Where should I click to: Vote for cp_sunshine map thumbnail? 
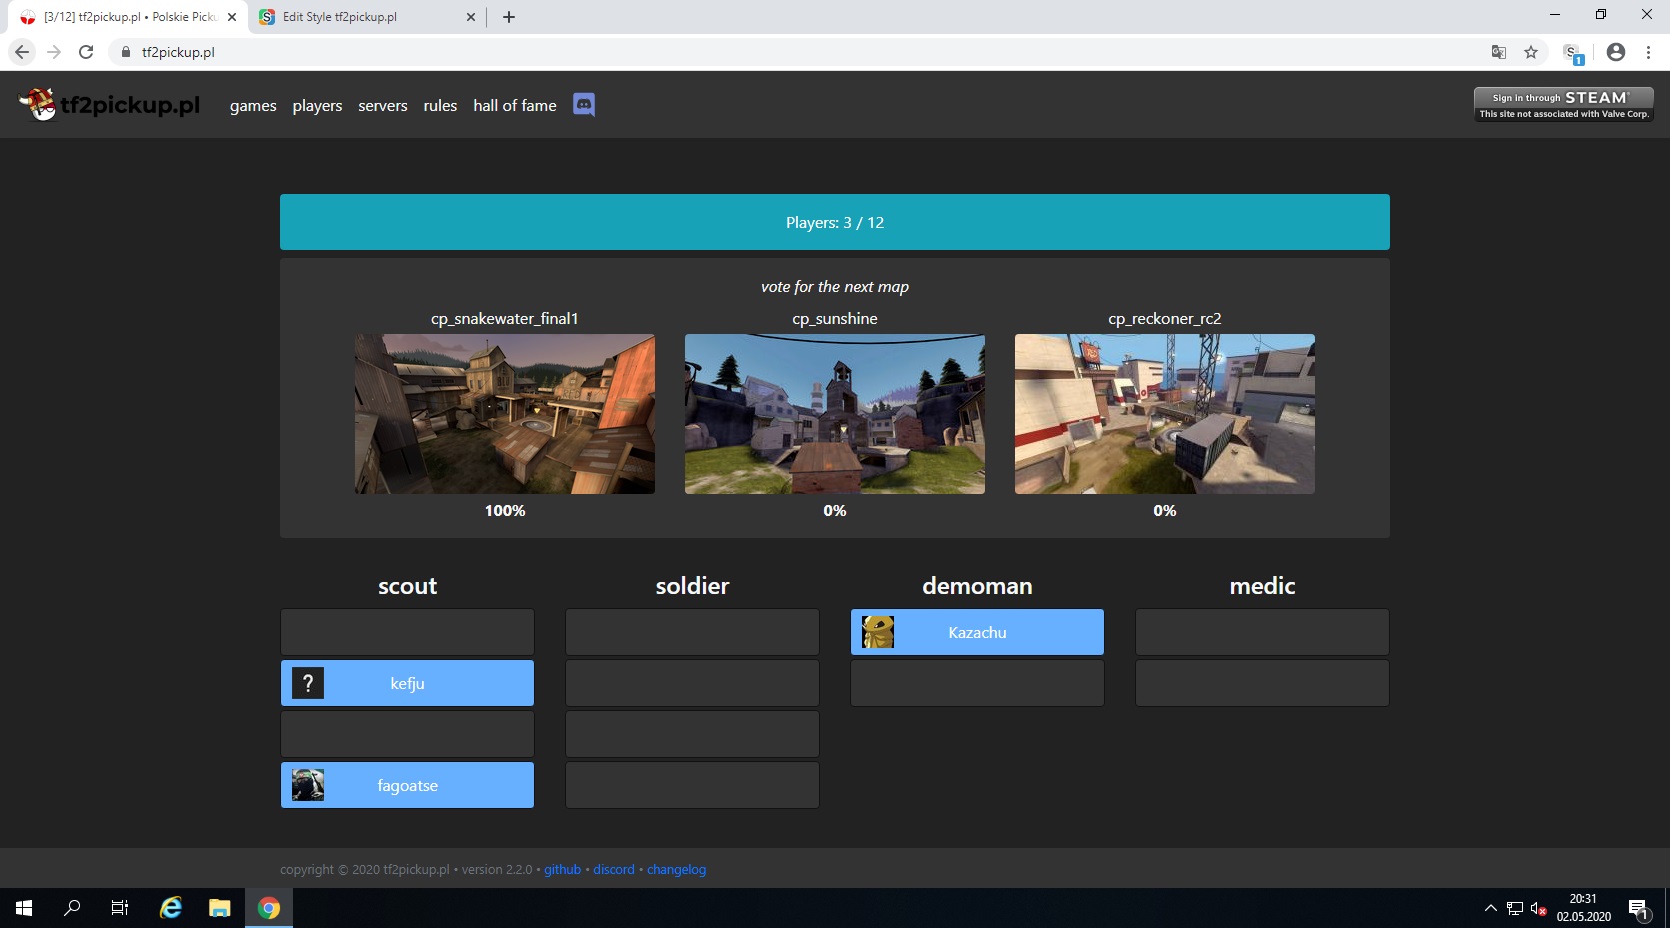tap(835, 414)
